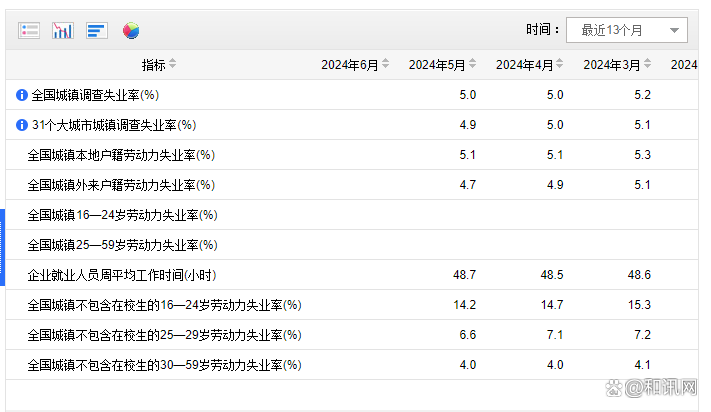Sort the 2024年3月 column
The width and height of the screenshot is (711, 412).
pyautogui.click(x=648, y=64)
